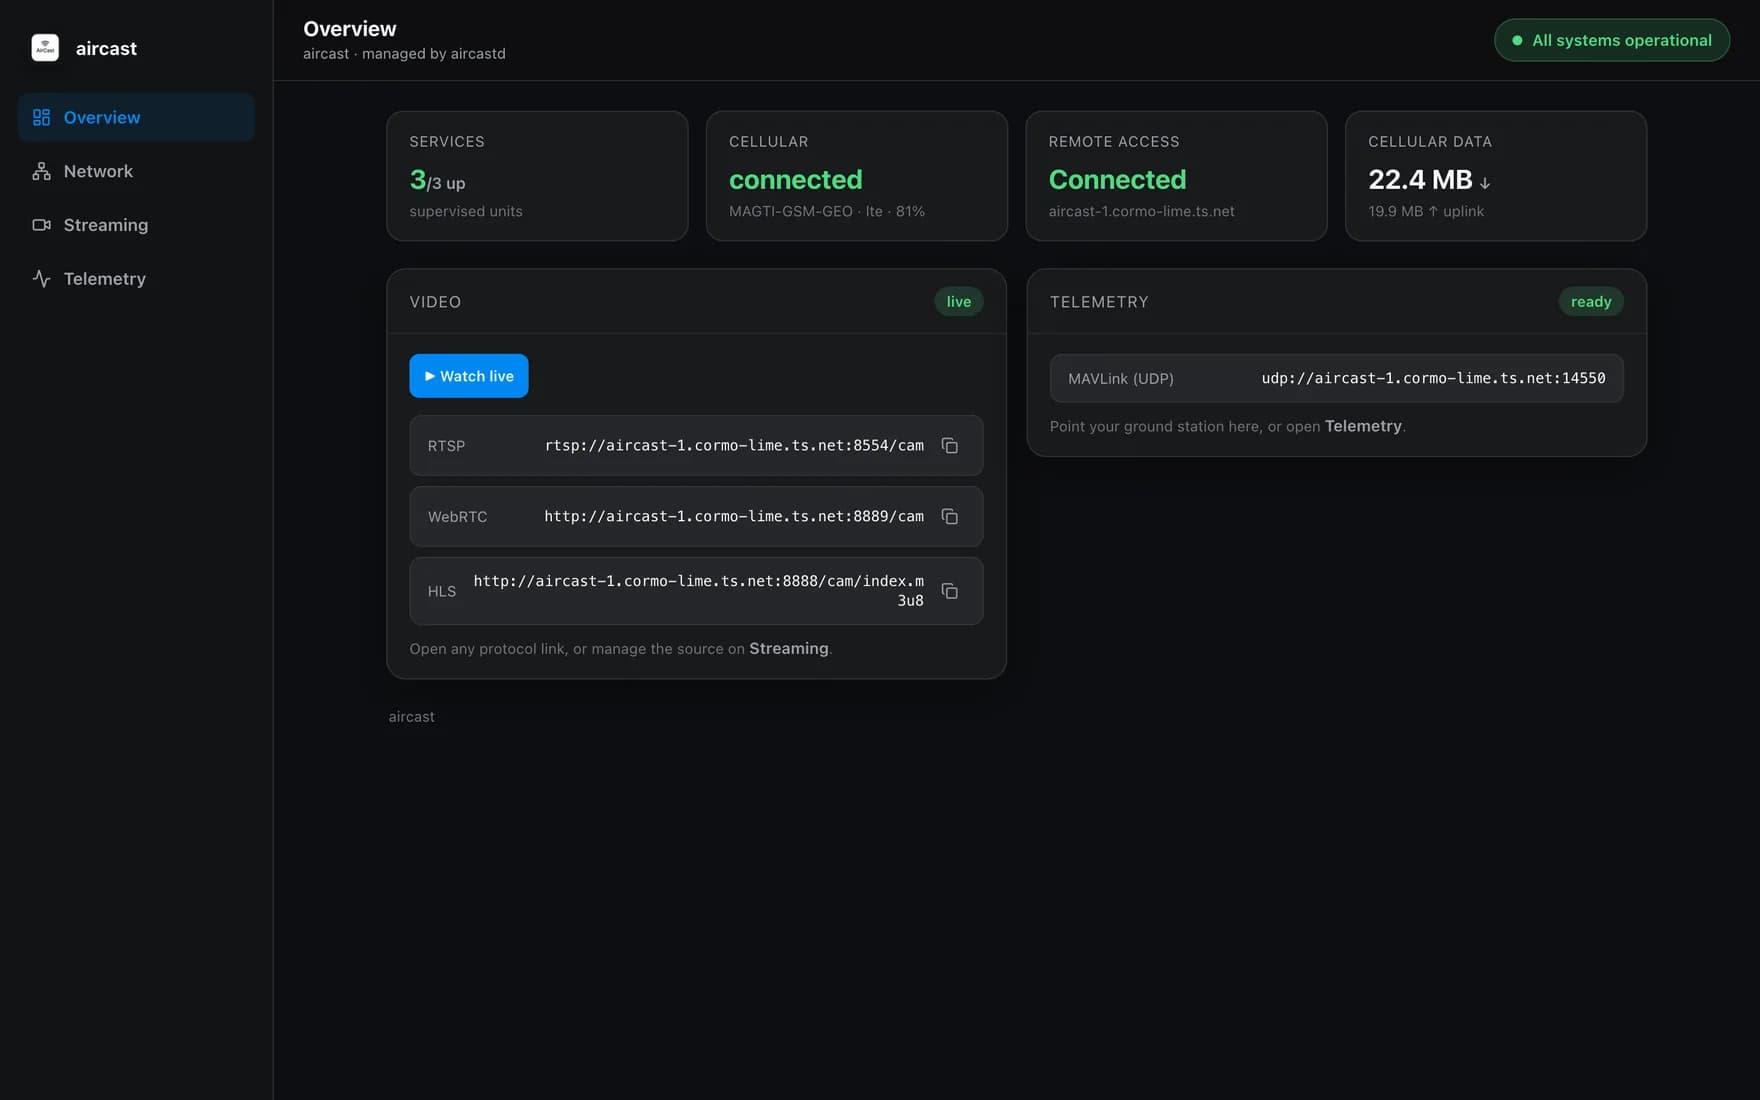Click the Network topology icon in sidebar

[41, 171]
